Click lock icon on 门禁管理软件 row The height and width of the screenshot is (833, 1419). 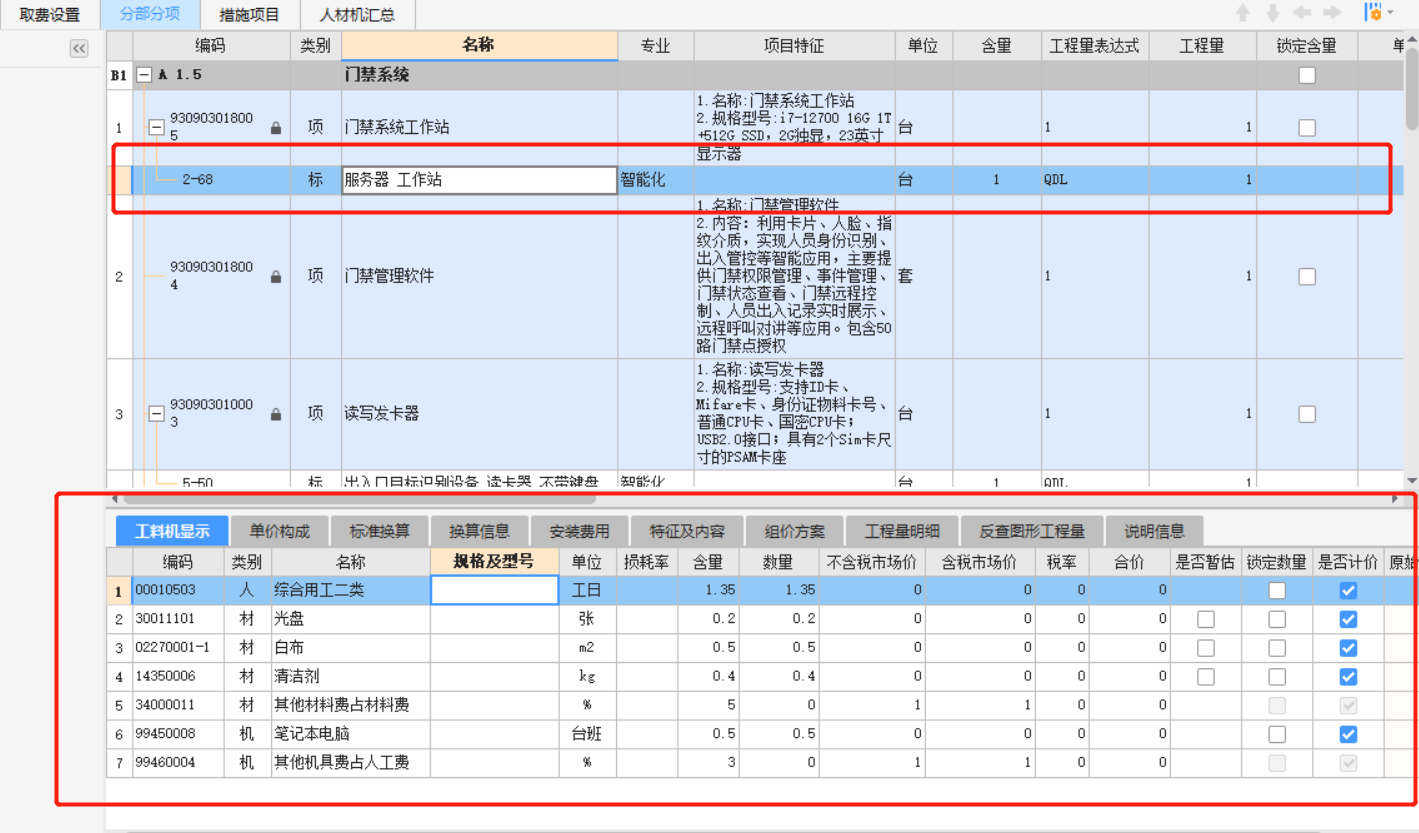276,277
